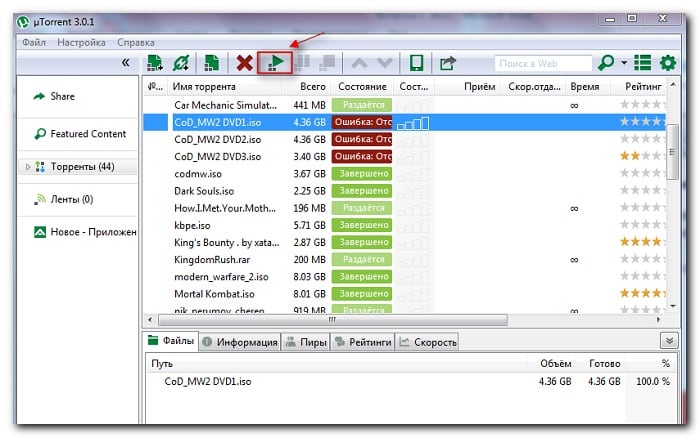700x438 pixels.
Task: Select the CoD_MW2 DVD3.iso torrent
Action: (x=404, y=156)
